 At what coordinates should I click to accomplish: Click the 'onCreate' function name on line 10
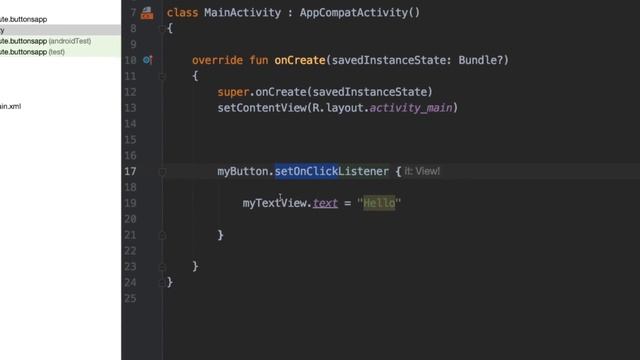coord(300,60)
